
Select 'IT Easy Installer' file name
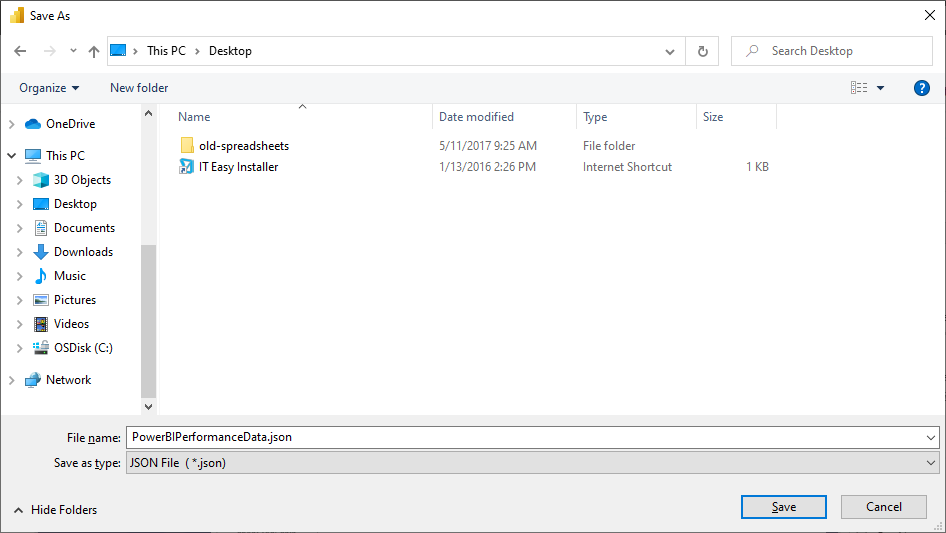(x=238, y=167)
